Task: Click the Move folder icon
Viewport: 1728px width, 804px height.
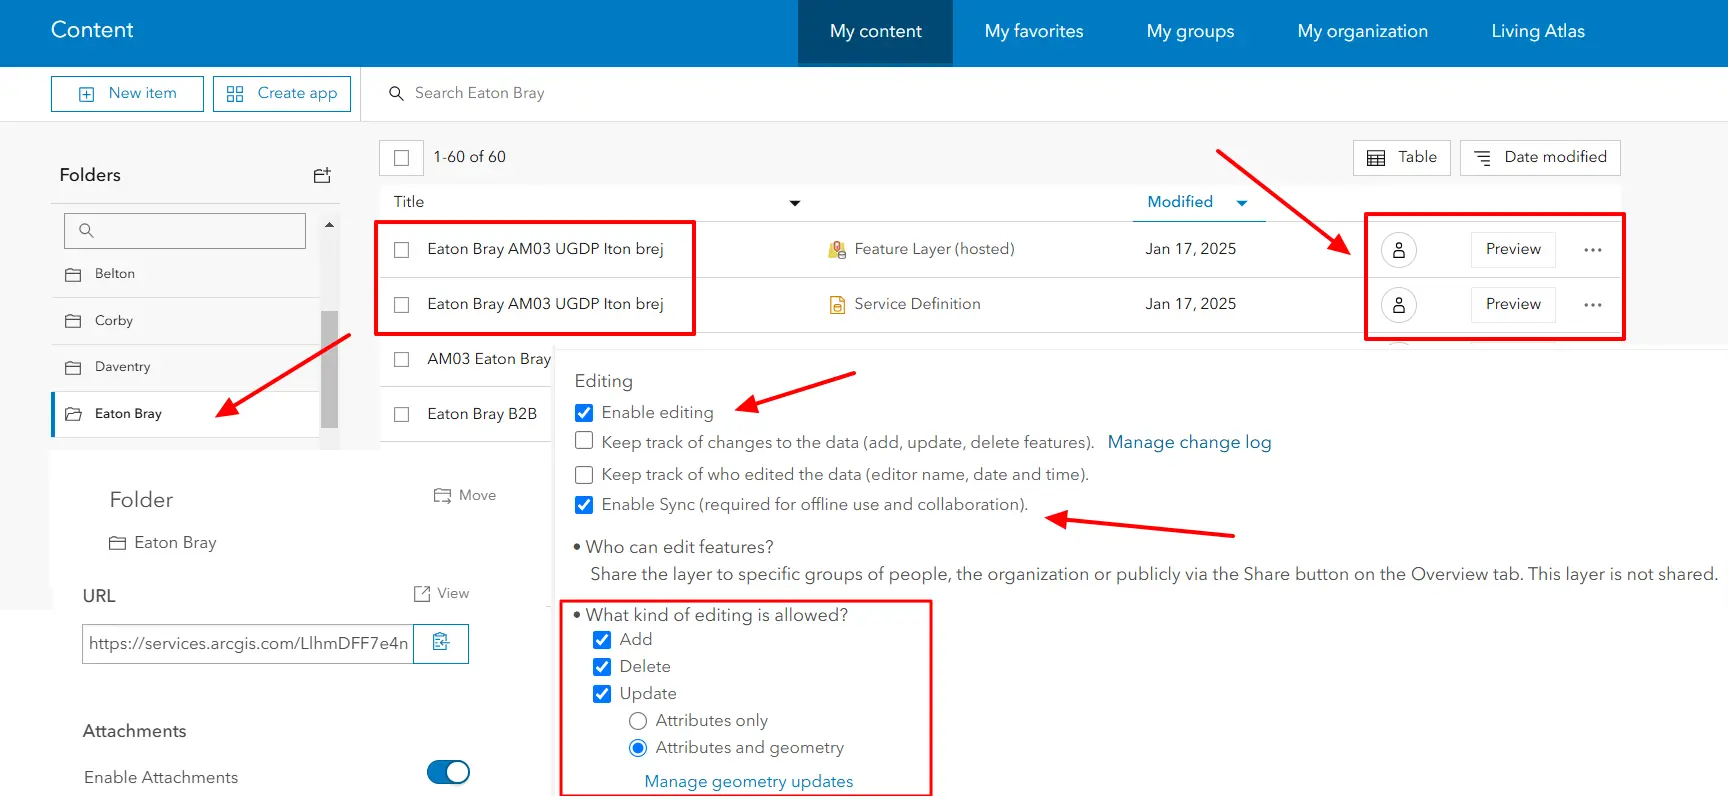Action: tap(442, 495)
